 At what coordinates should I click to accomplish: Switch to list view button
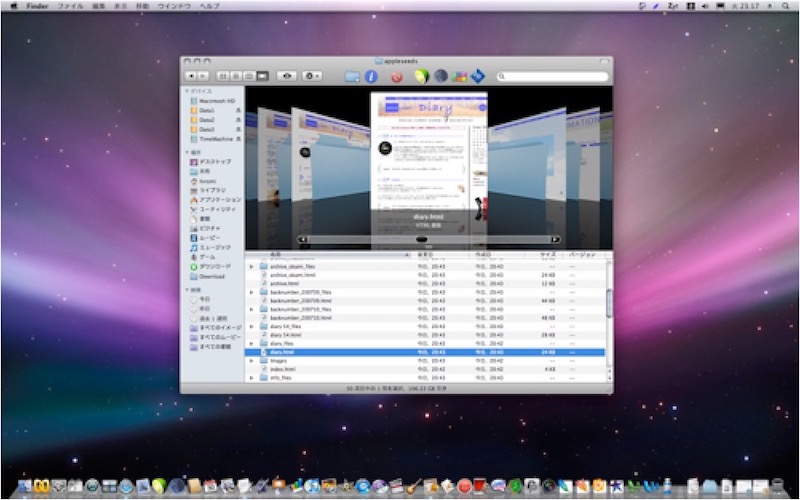(x=237, y=75)
